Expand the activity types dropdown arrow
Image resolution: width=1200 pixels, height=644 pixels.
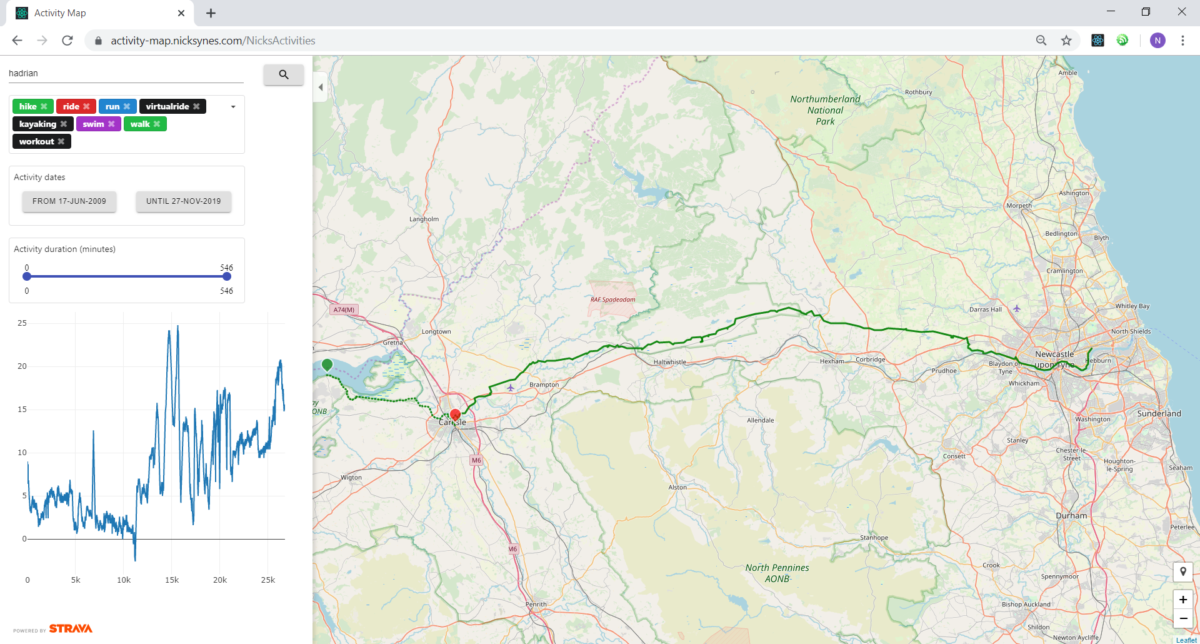[x=233, y=106]
